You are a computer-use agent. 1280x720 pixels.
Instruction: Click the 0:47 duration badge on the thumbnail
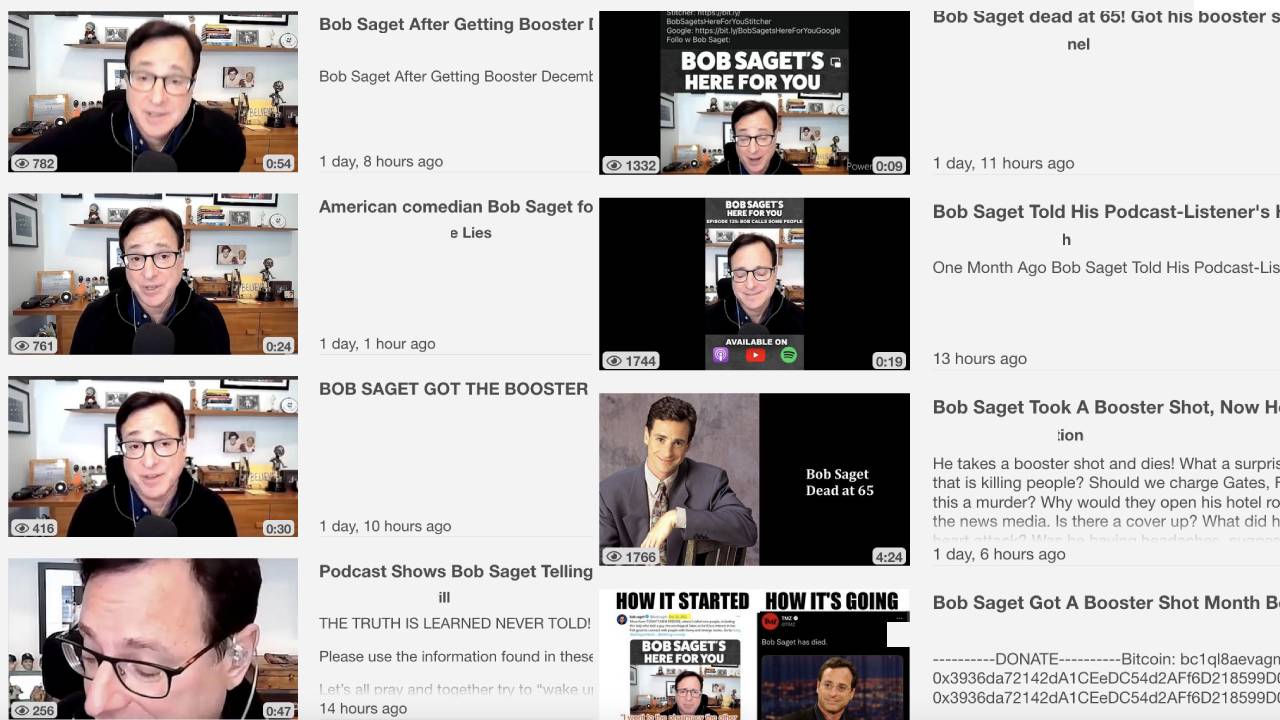tap(278, 711)
